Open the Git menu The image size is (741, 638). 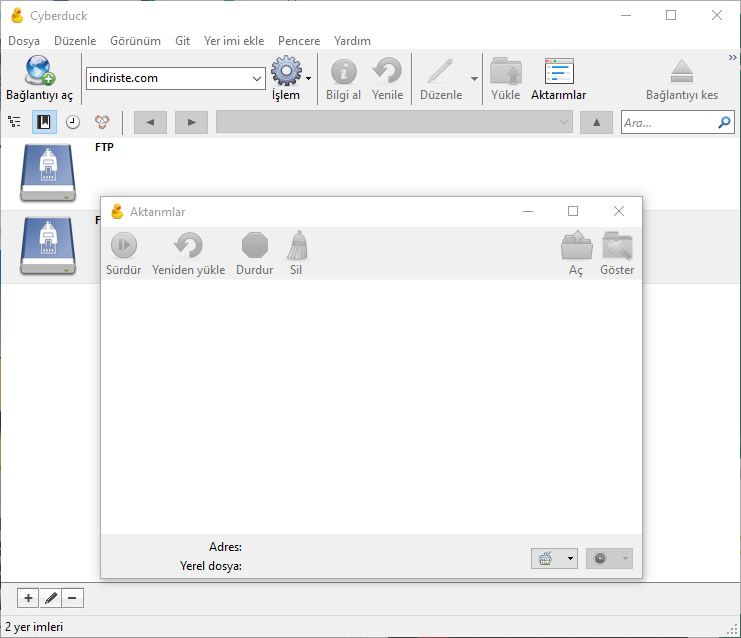182,41
